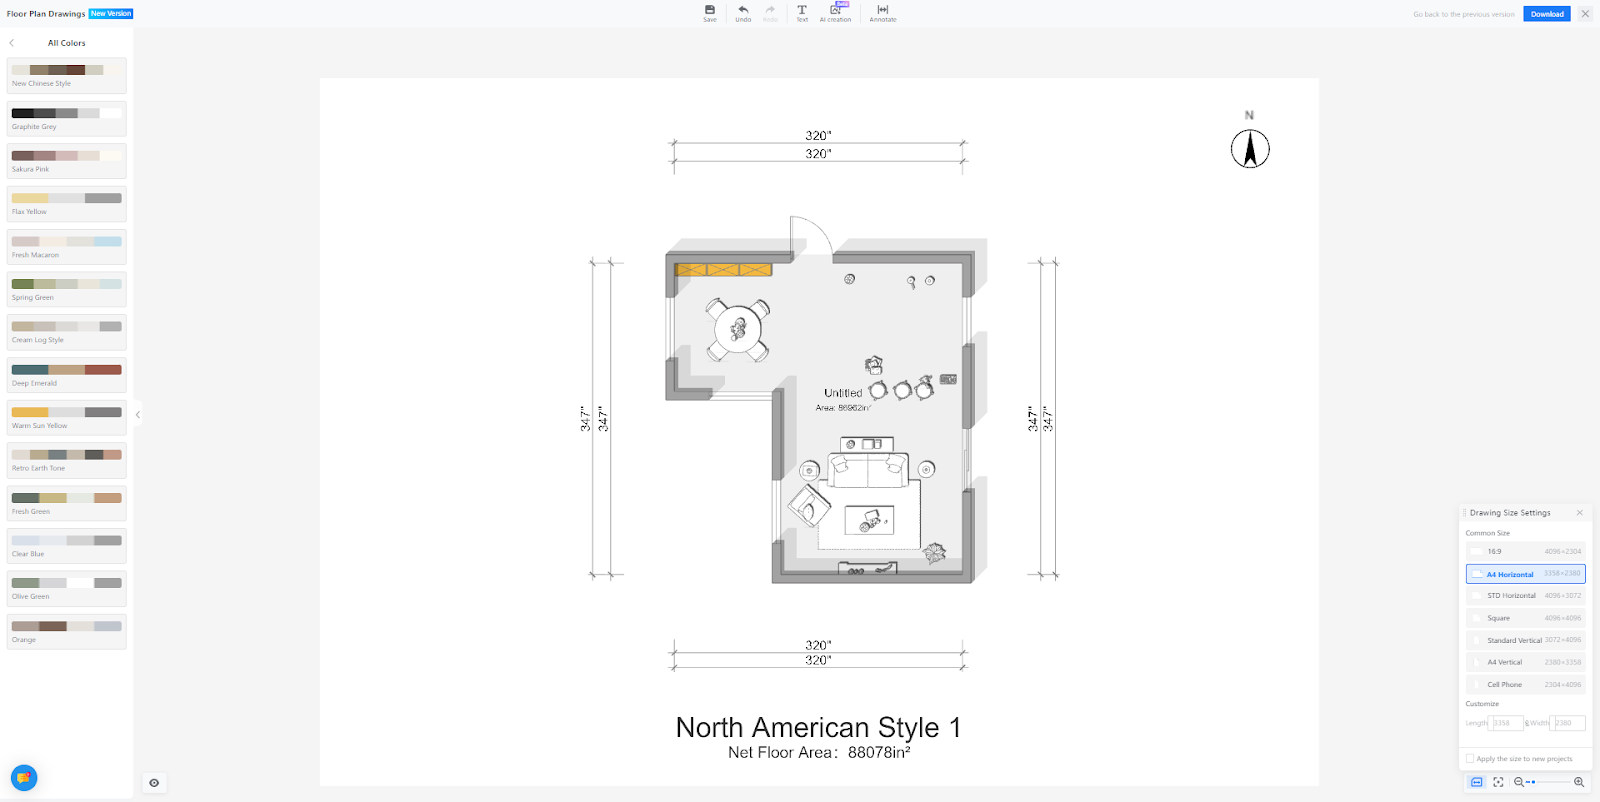The height and width of the screenshot is (802, 1600).
Task: Go back to the previous version link
Action: pos(1463,14)
